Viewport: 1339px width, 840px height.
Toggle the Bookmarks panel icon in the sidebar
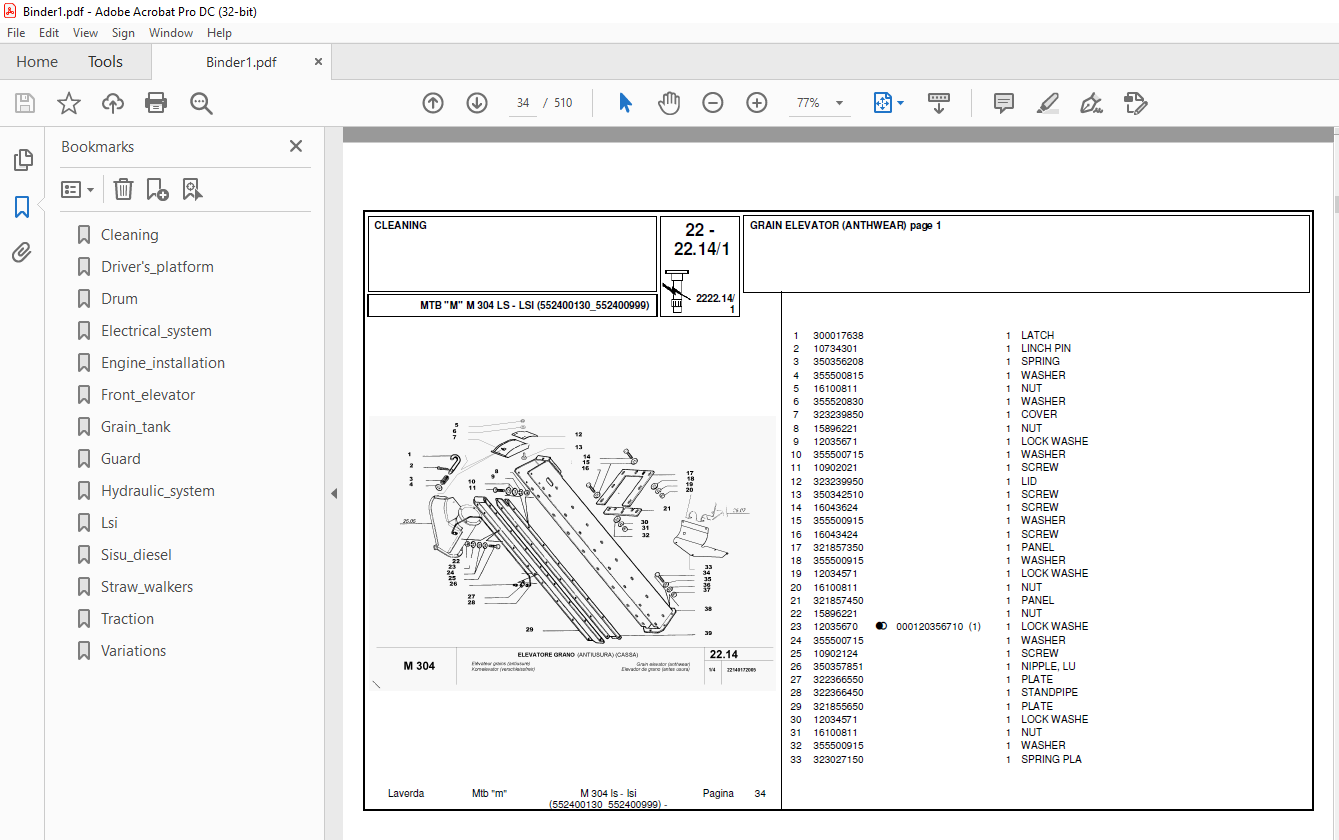(x=22, y=207)
